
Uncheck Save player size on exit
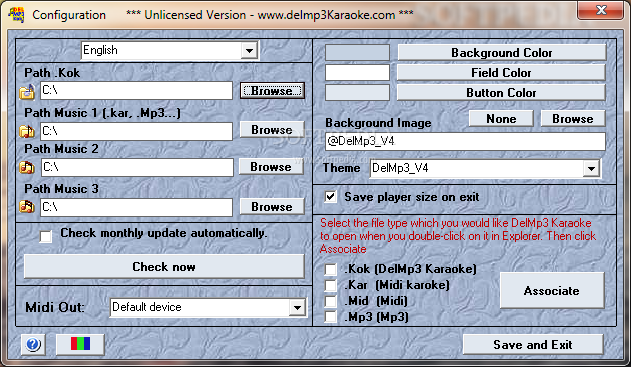pos(330,197)
